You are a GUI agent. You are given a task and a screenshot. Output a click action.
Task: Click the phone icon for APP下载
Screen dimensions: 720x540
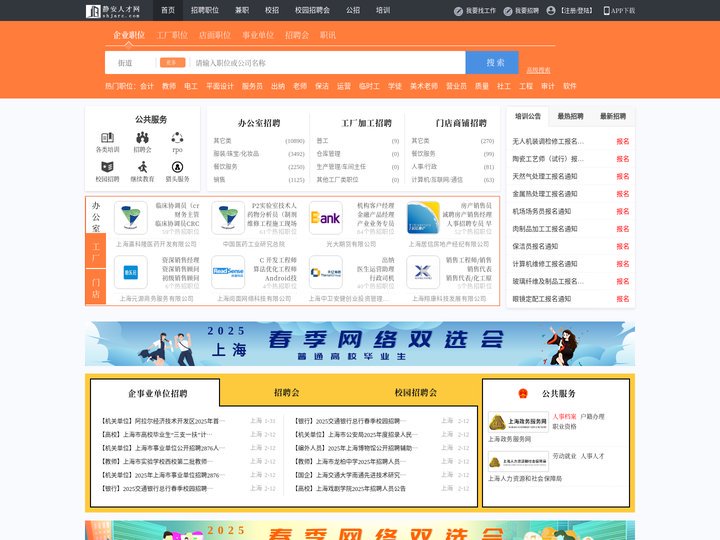click(606, 11)
